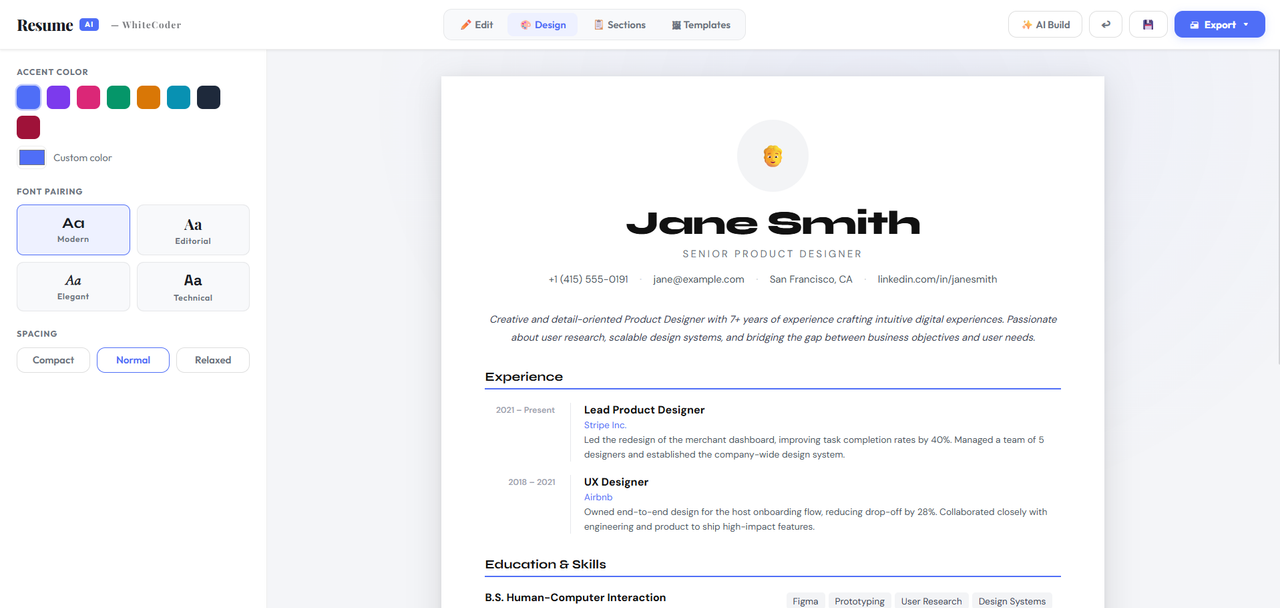Click the AI badge beside Resume logo
The image size is (1280, 608).
point(89,24)
